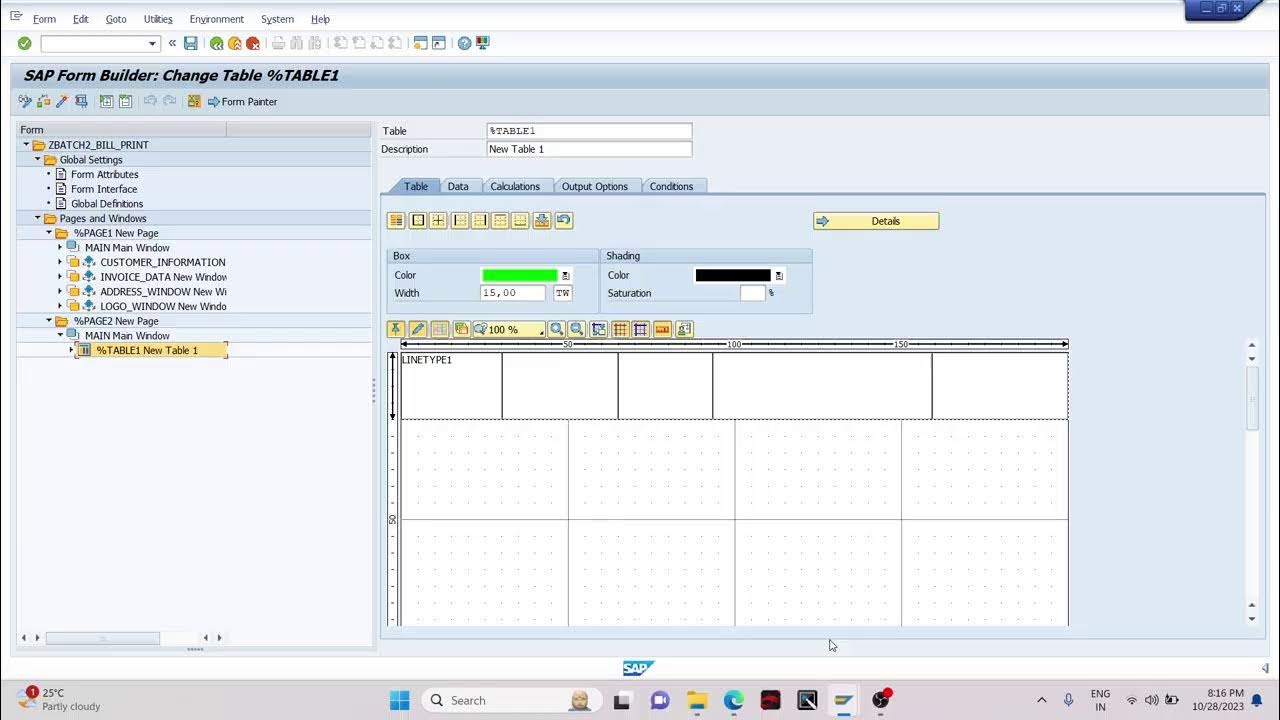Click the TW width unit button
The image size is (1280, 720).
563,293
